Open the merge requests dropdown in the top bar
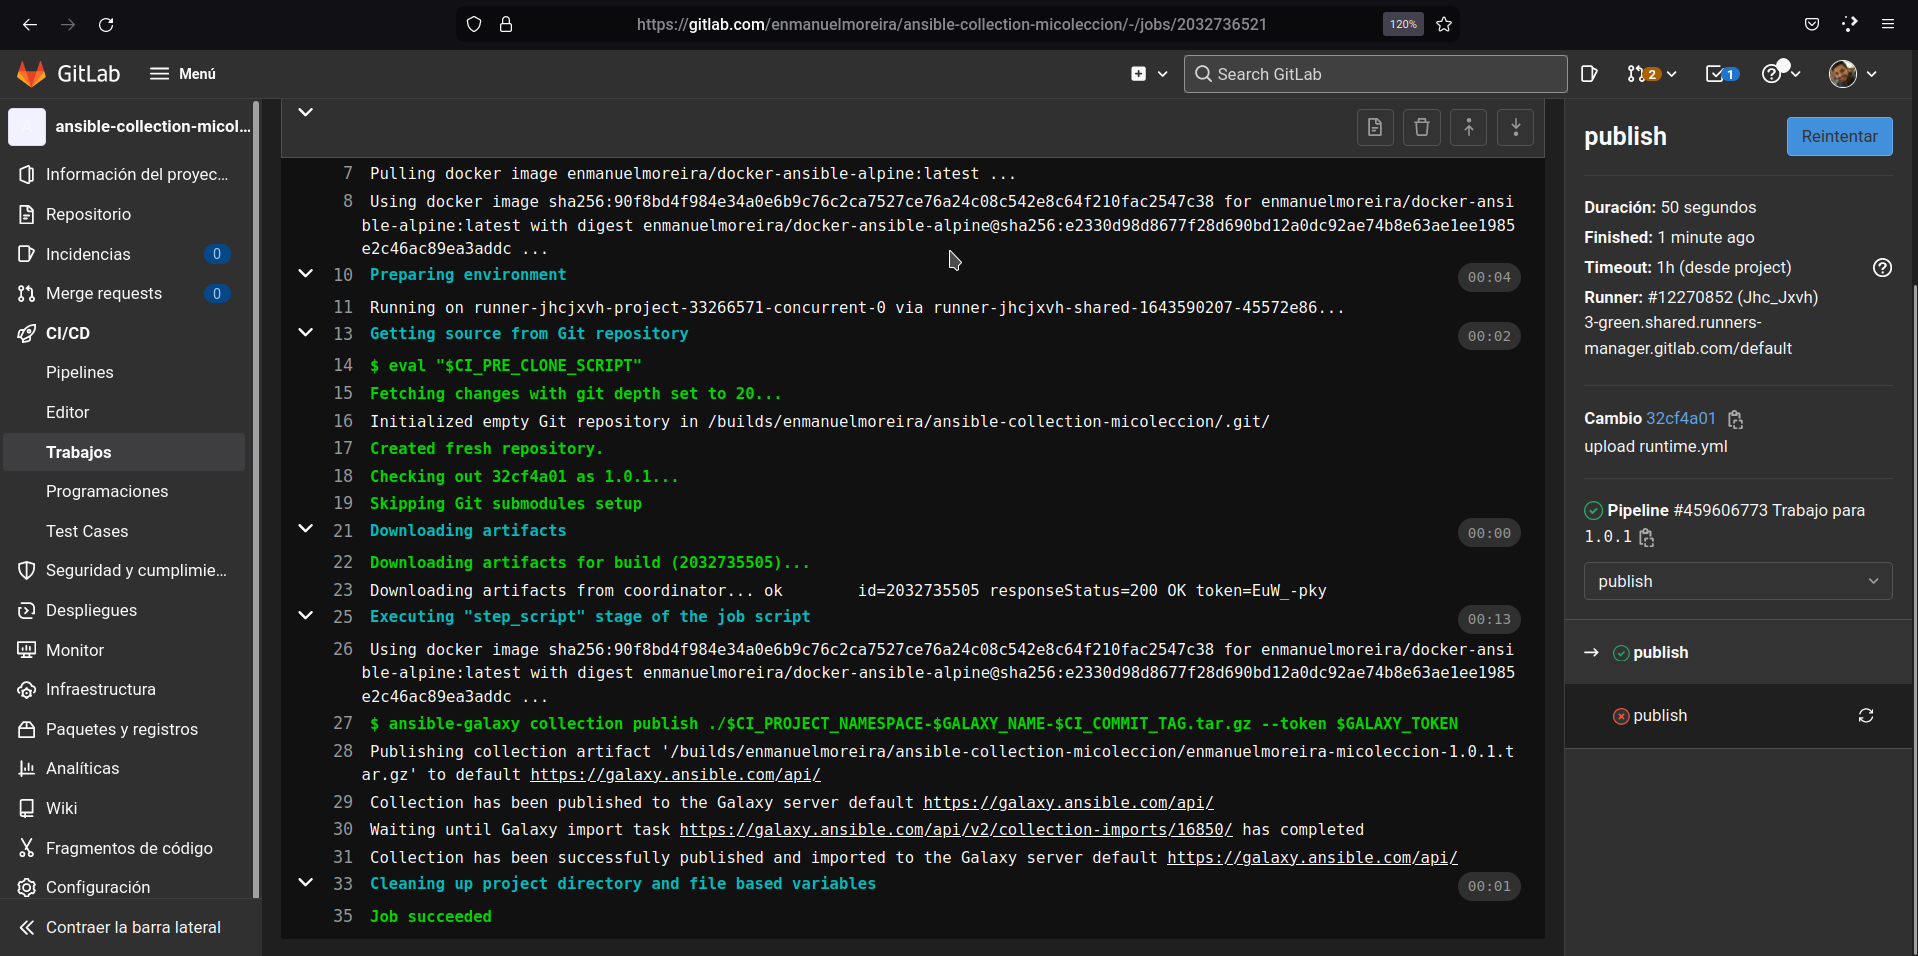This screenshot has height=956, width=1918. pyautogui.click(x=1651, y=74)
